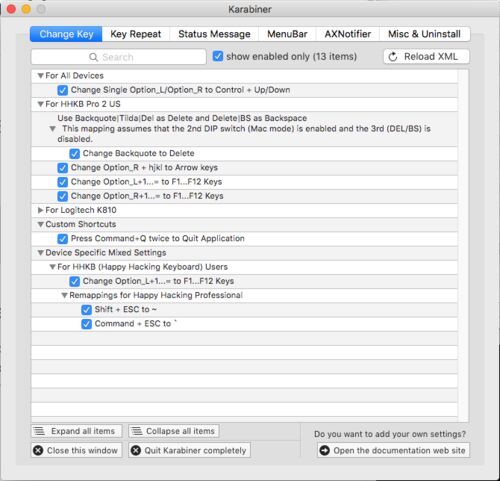
Task: Click the Expand all items list icon
Action: (x=39, y=431)
